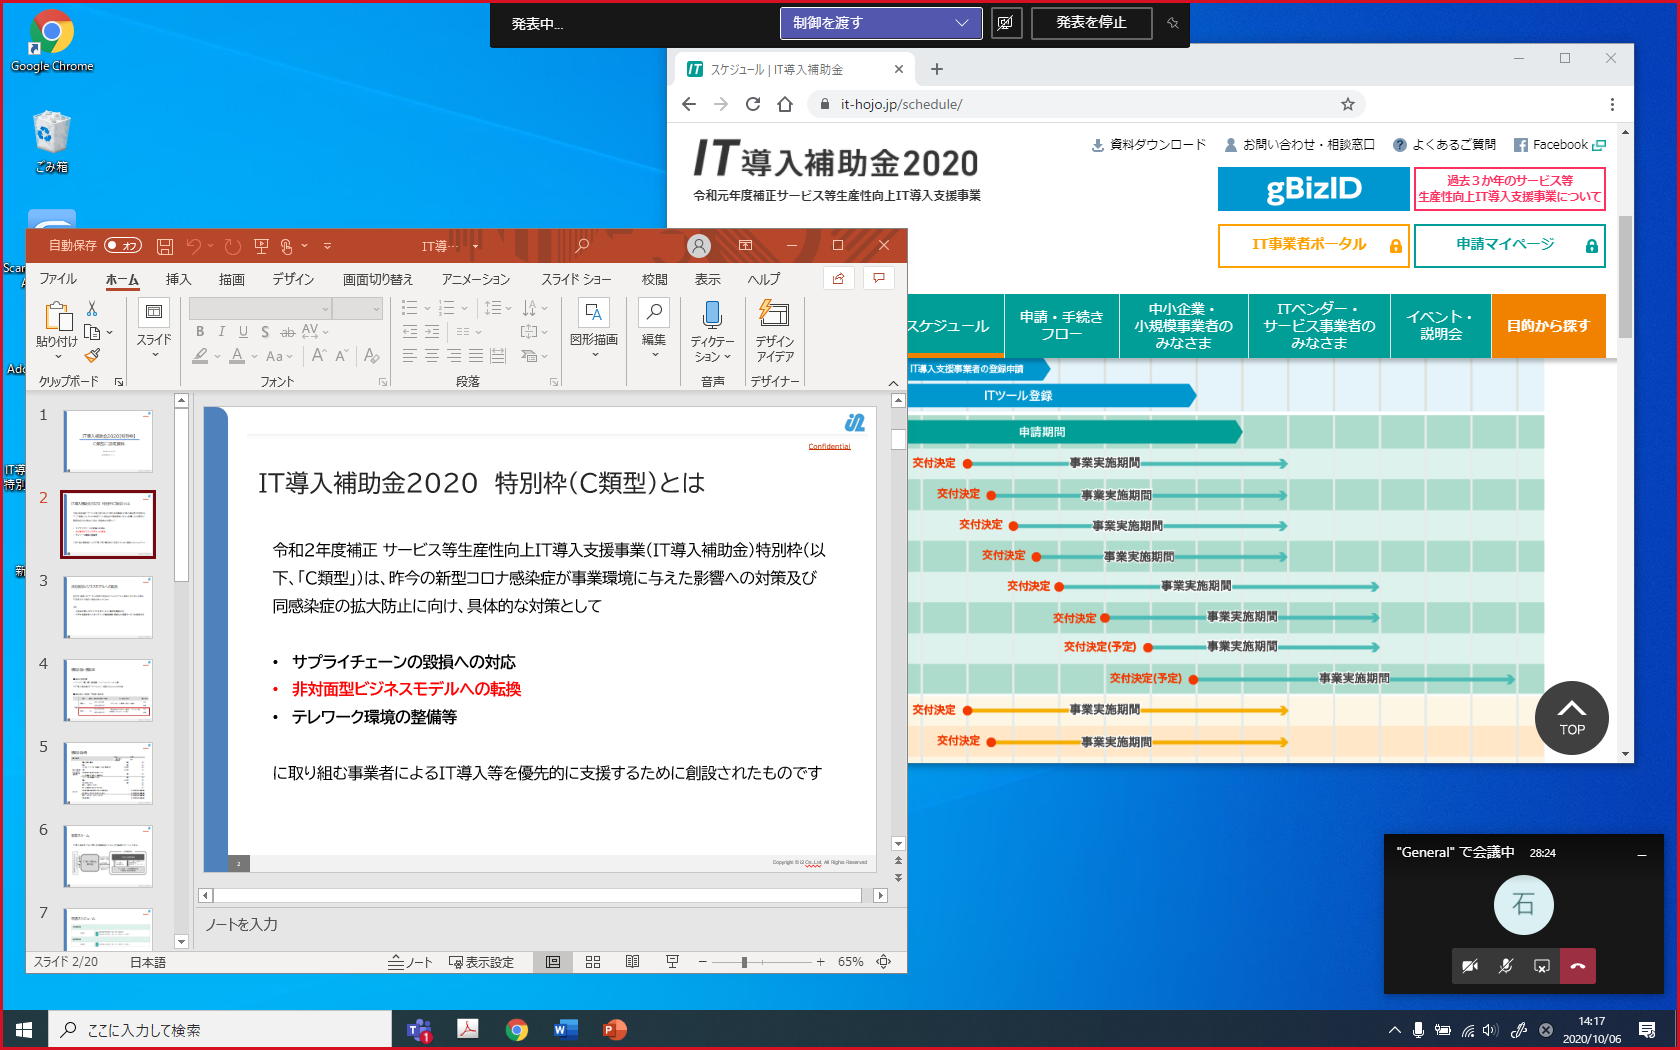The image size is (1680, 1050).
Task: Open the ファイル (File) tab
Action: pos(58,279)
